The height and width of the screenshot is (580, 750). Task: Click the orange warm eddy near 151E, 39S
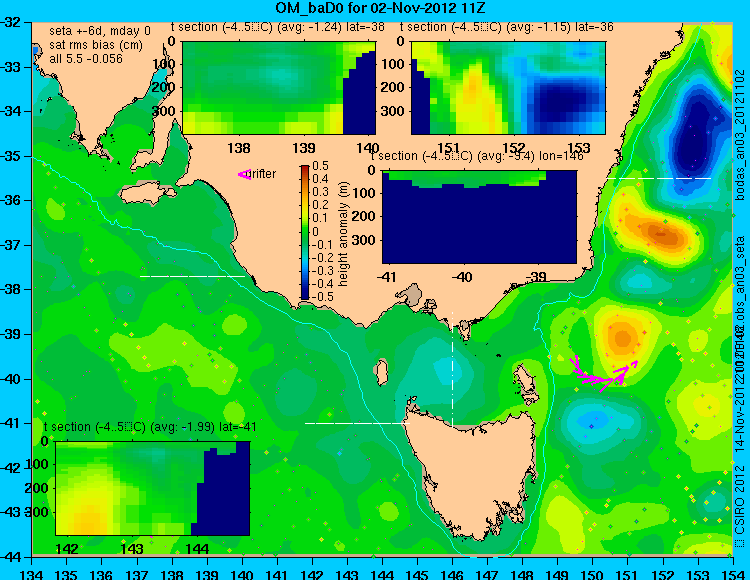pyautogui.click(x=622, y=337)
